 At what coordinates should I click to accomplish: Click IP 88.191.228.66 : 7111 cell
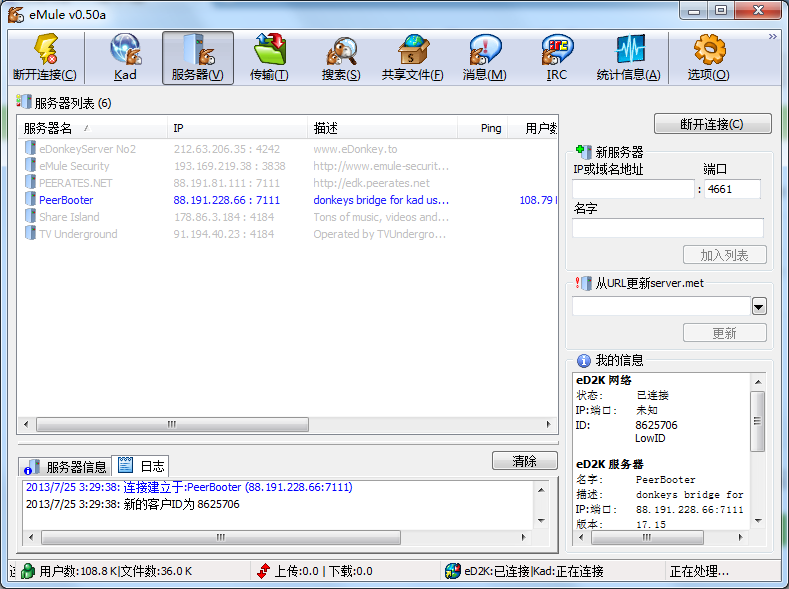(226, 200)
